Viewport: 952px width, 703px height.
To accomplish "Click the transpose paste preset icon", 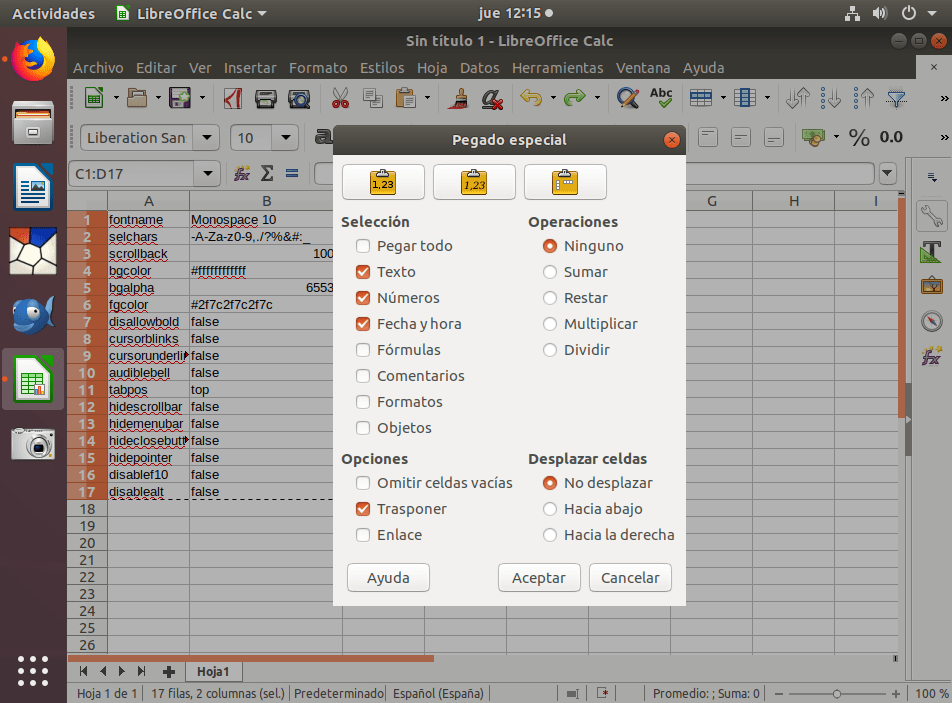I will click(565, 182).
